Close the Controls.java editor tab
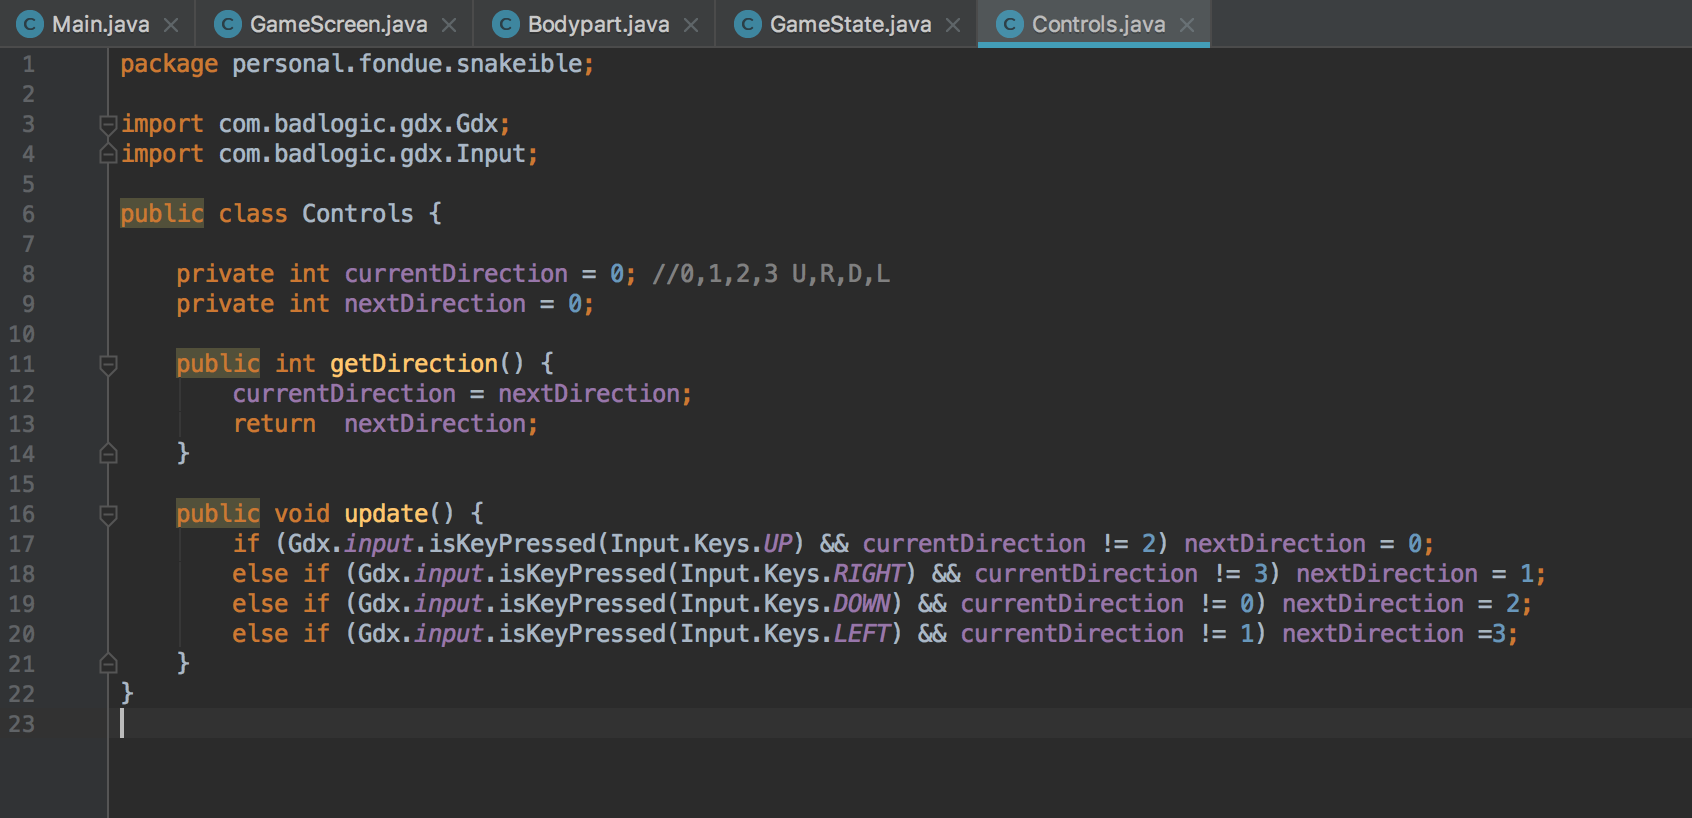1692x818 pixels. coord(1187,25)
